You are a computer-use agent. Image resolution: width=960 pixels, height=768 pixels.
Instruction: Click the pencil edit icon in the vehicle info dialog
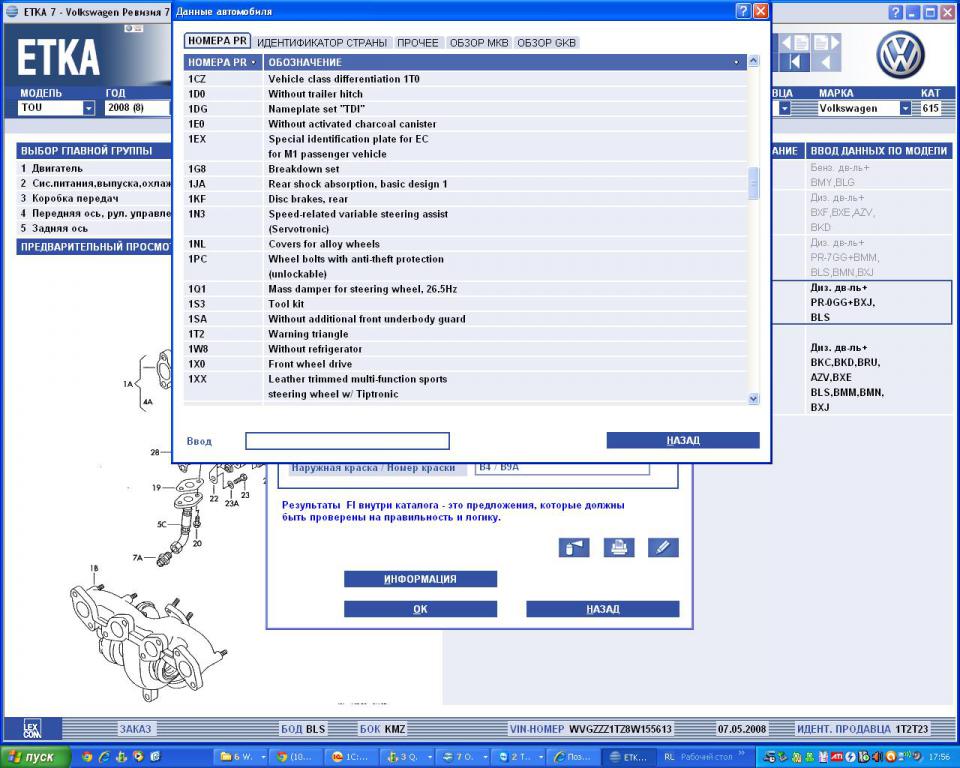[x=663, y=547]
